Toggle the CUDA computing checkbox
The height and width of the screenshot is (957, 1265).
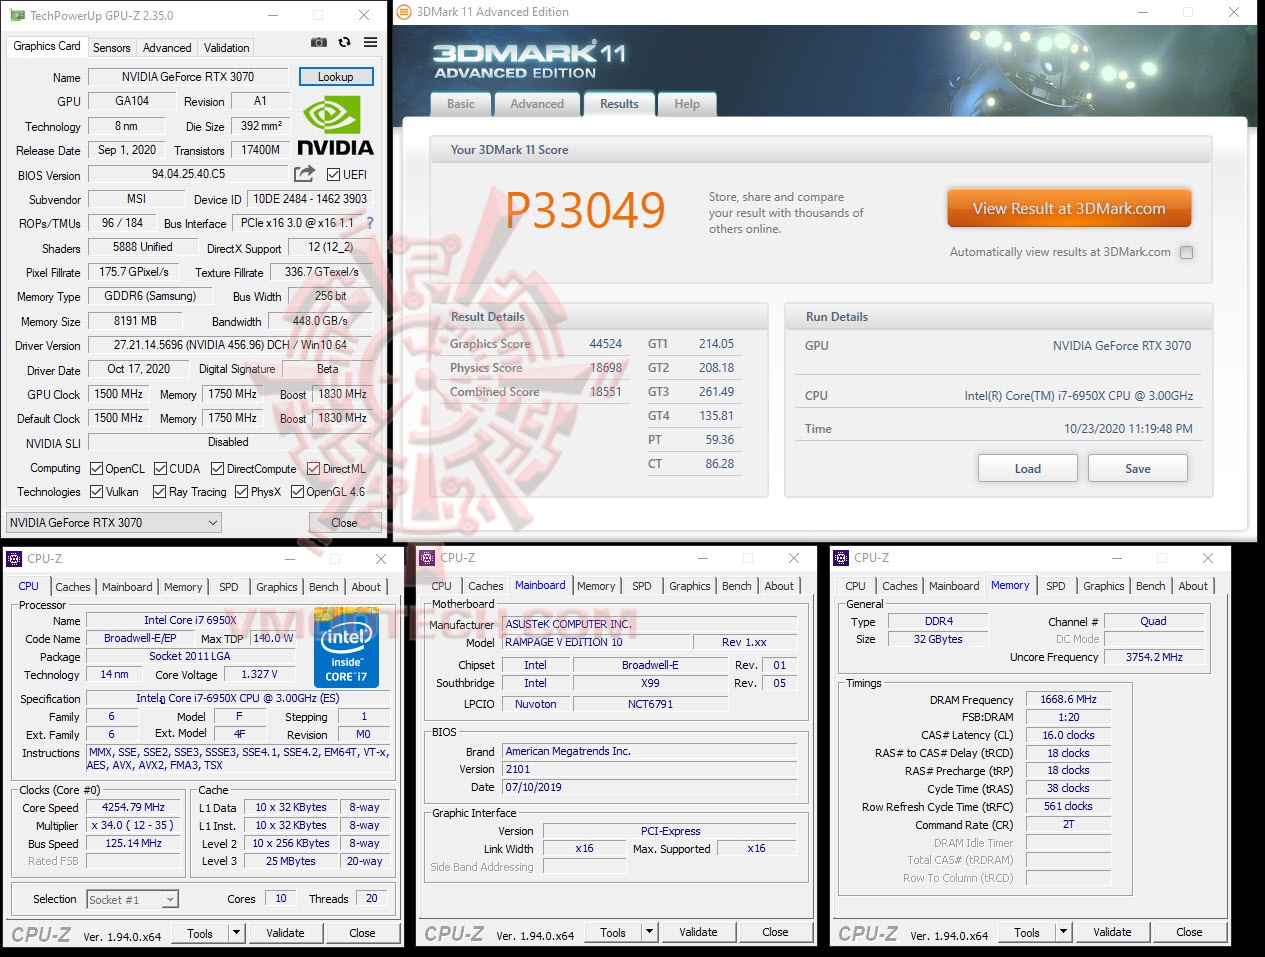[x=160, y=467]
